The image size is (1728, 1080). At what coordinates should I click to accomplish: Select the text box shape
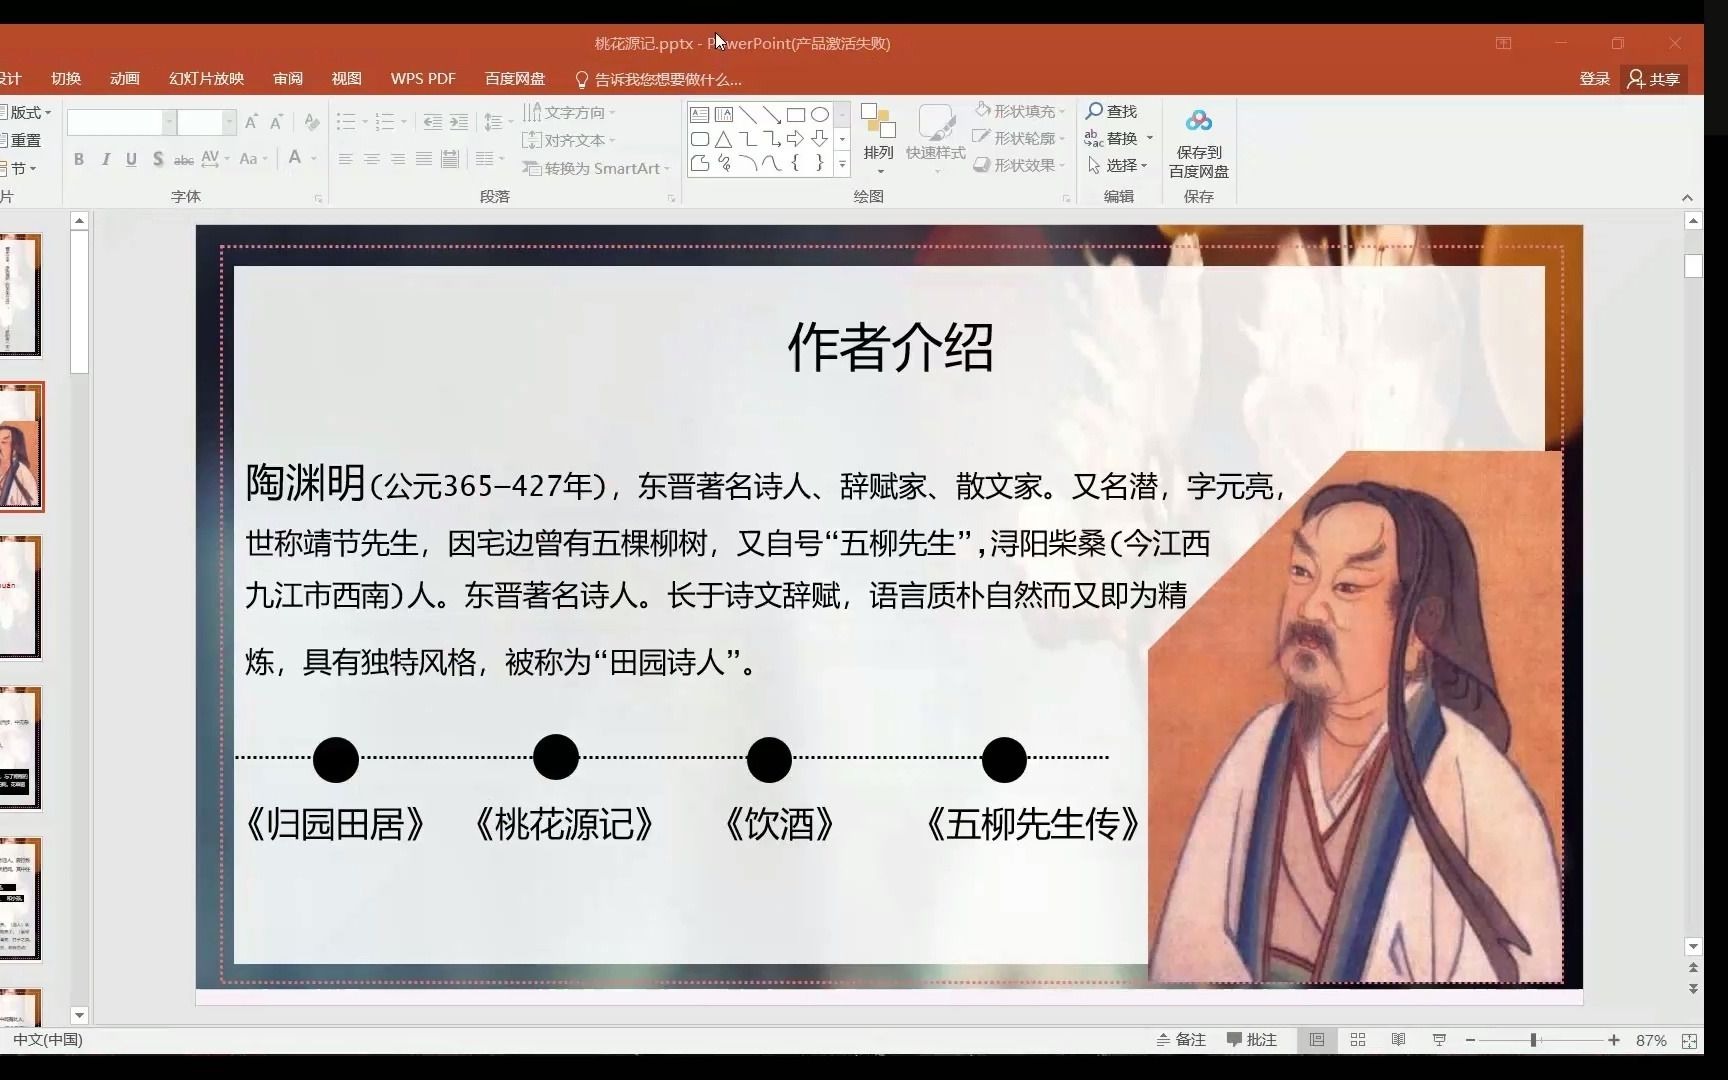click(700, 115)
